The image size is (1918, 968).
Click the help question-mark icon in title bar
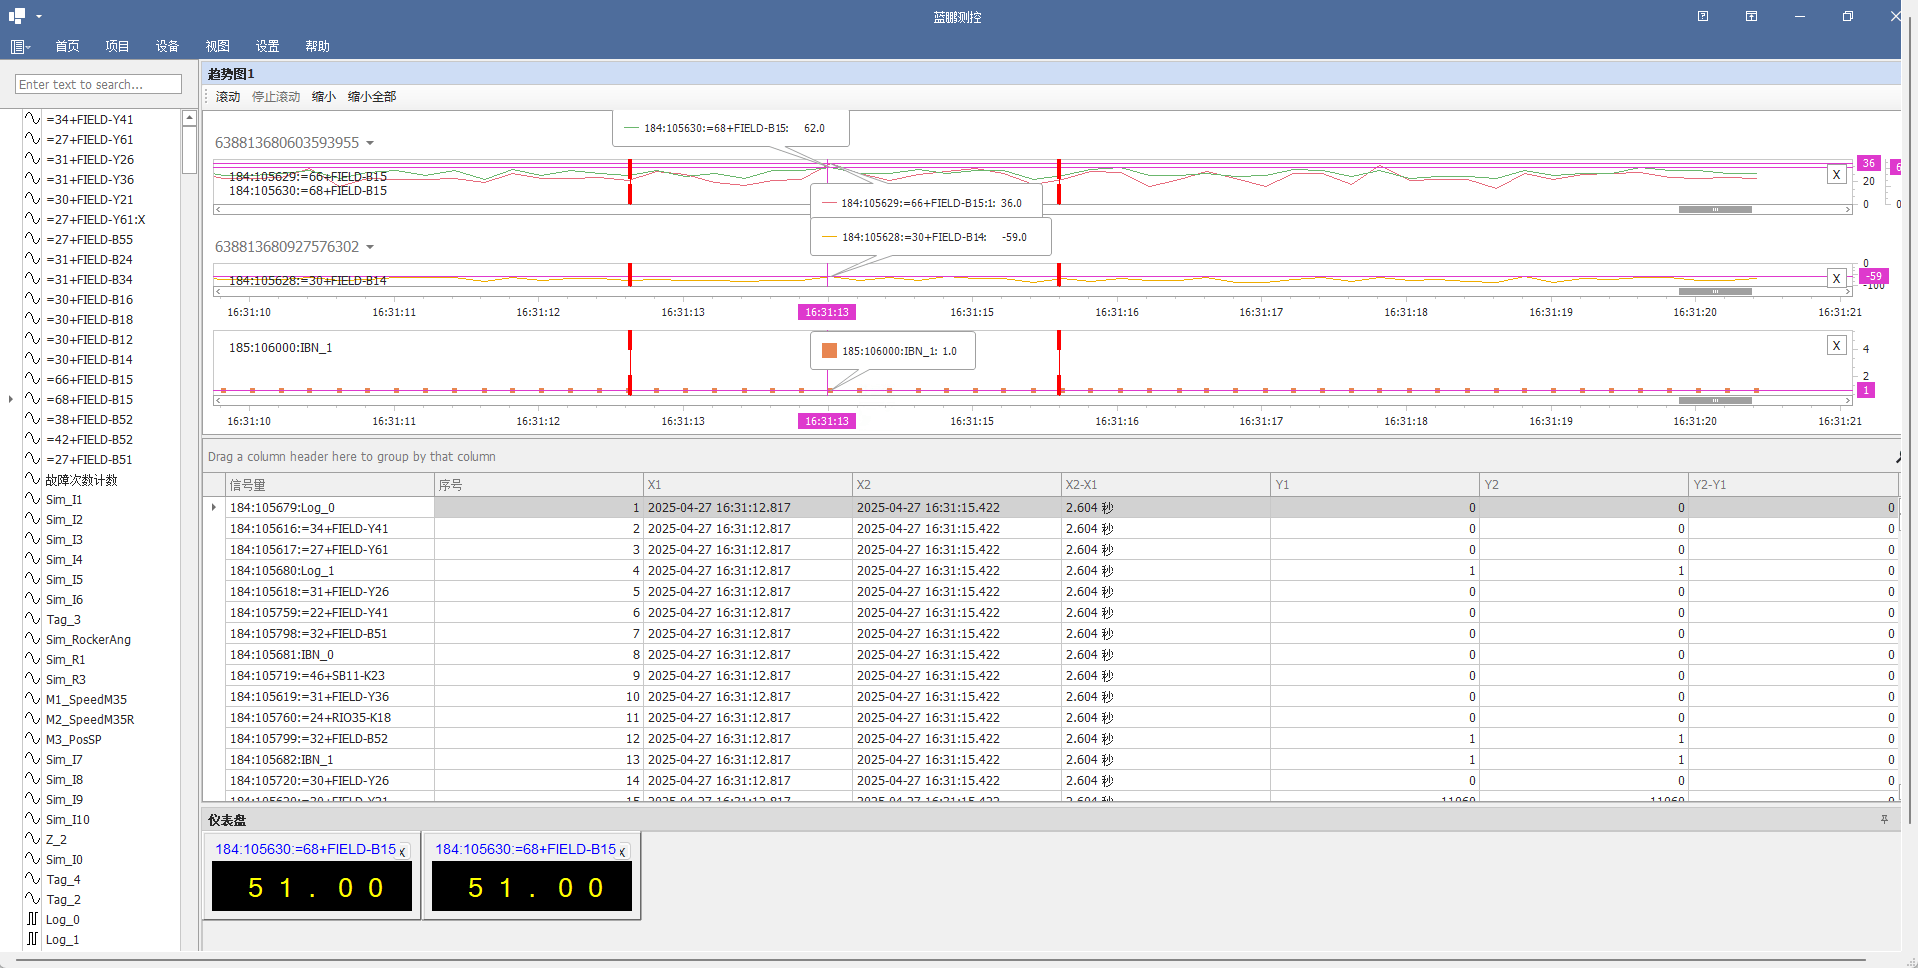1703,16
